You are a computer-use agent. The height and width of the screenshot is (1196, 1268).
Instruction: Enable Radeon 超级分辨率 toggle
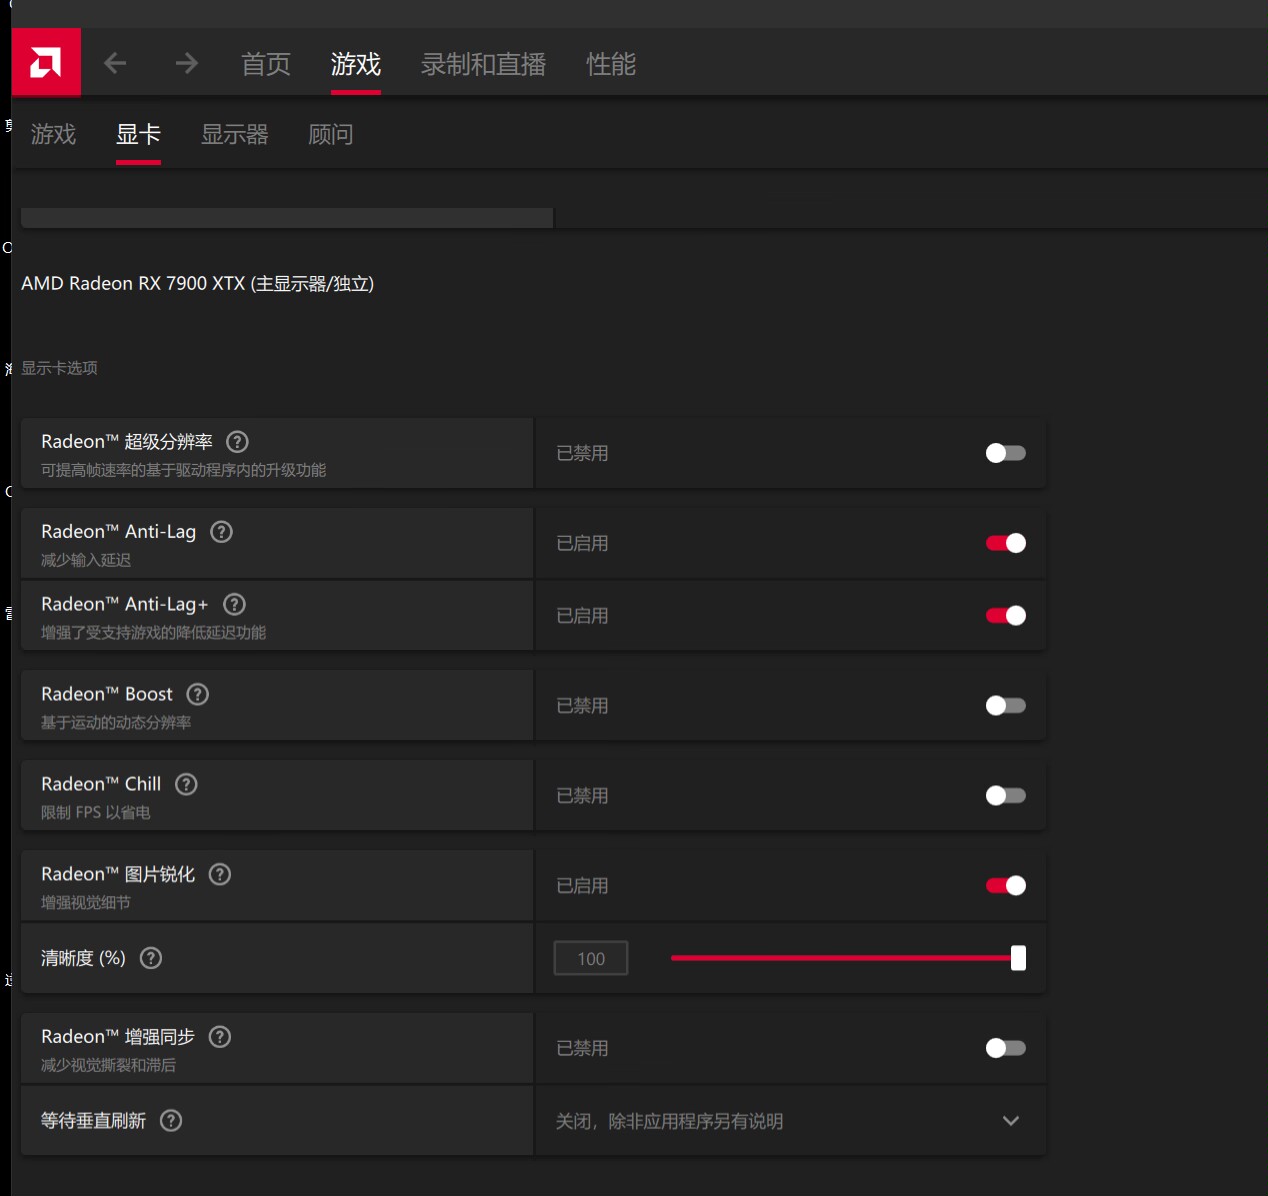(1005, 453)
